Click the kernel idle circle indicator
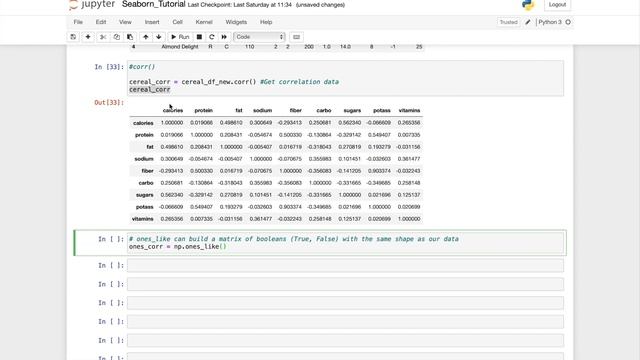 [568, 22]
